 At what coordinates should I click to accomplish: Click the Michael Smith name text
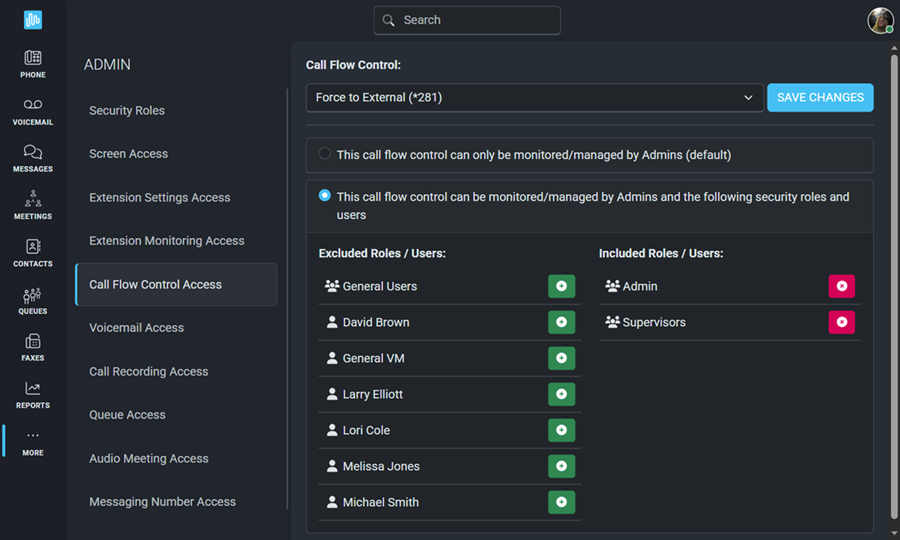click(381, 502)
